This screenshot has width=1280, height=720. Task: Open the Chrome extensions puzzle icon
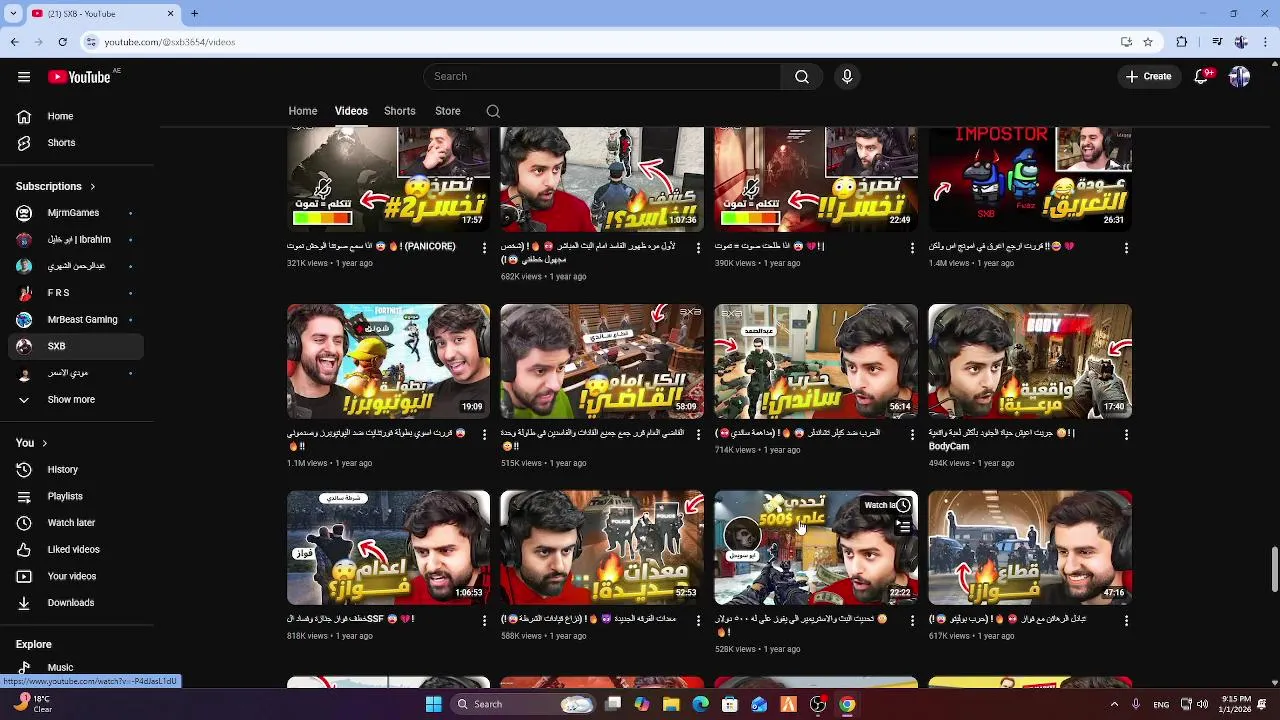pyautogui.click(x=1182, y=42)
